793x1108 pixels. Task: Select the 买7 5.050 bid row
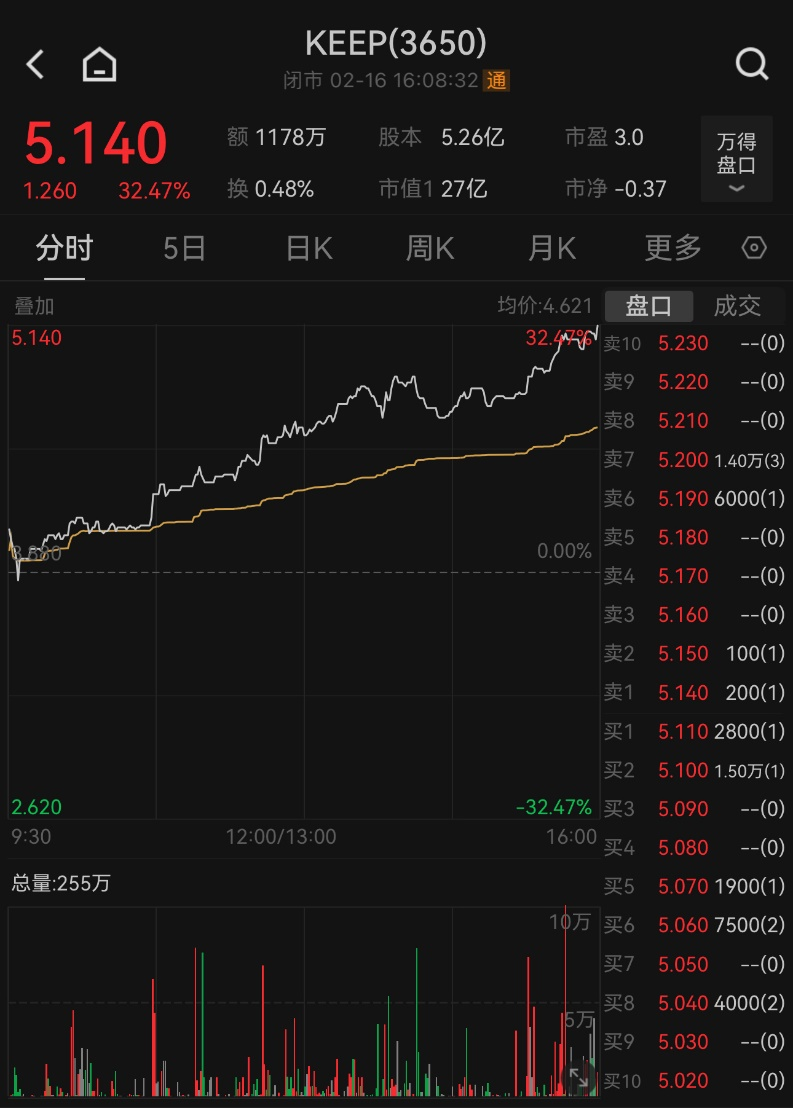click(694, 965)
